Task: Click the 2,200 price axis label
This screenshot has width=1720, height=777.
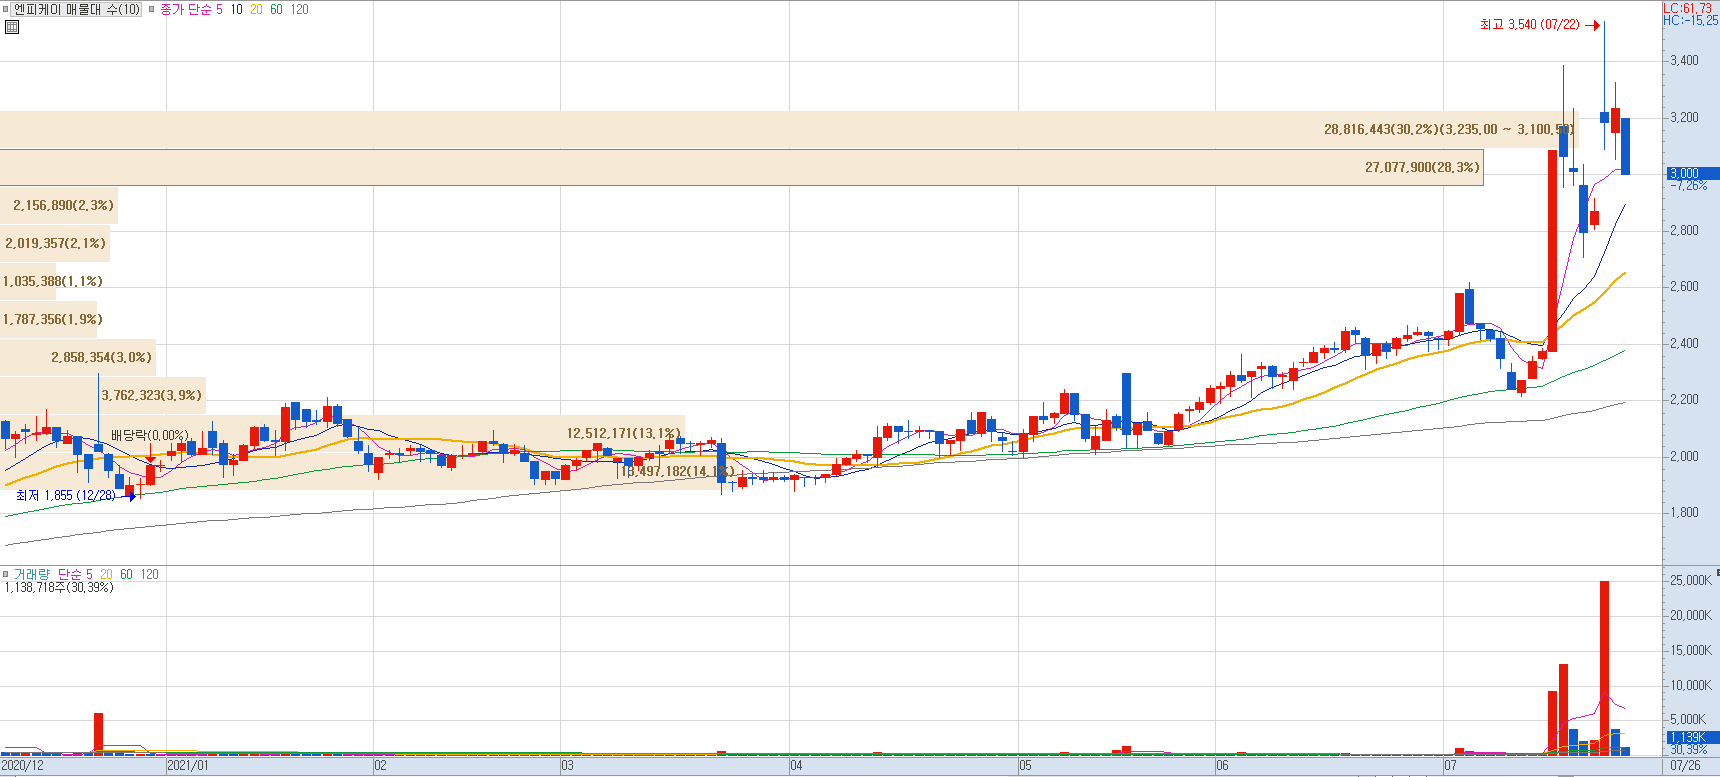Action: pos(1684,399)
